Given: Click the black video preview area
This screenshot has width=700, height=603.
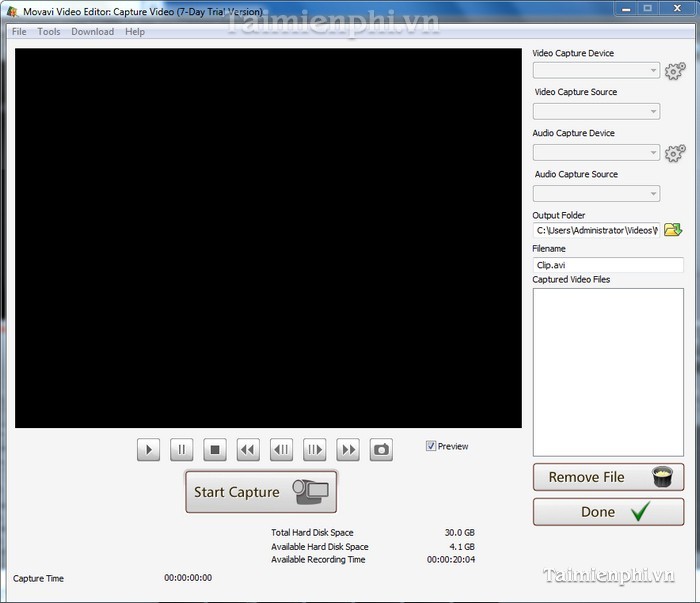Looking at the screenshot, I should pos(268,238).
